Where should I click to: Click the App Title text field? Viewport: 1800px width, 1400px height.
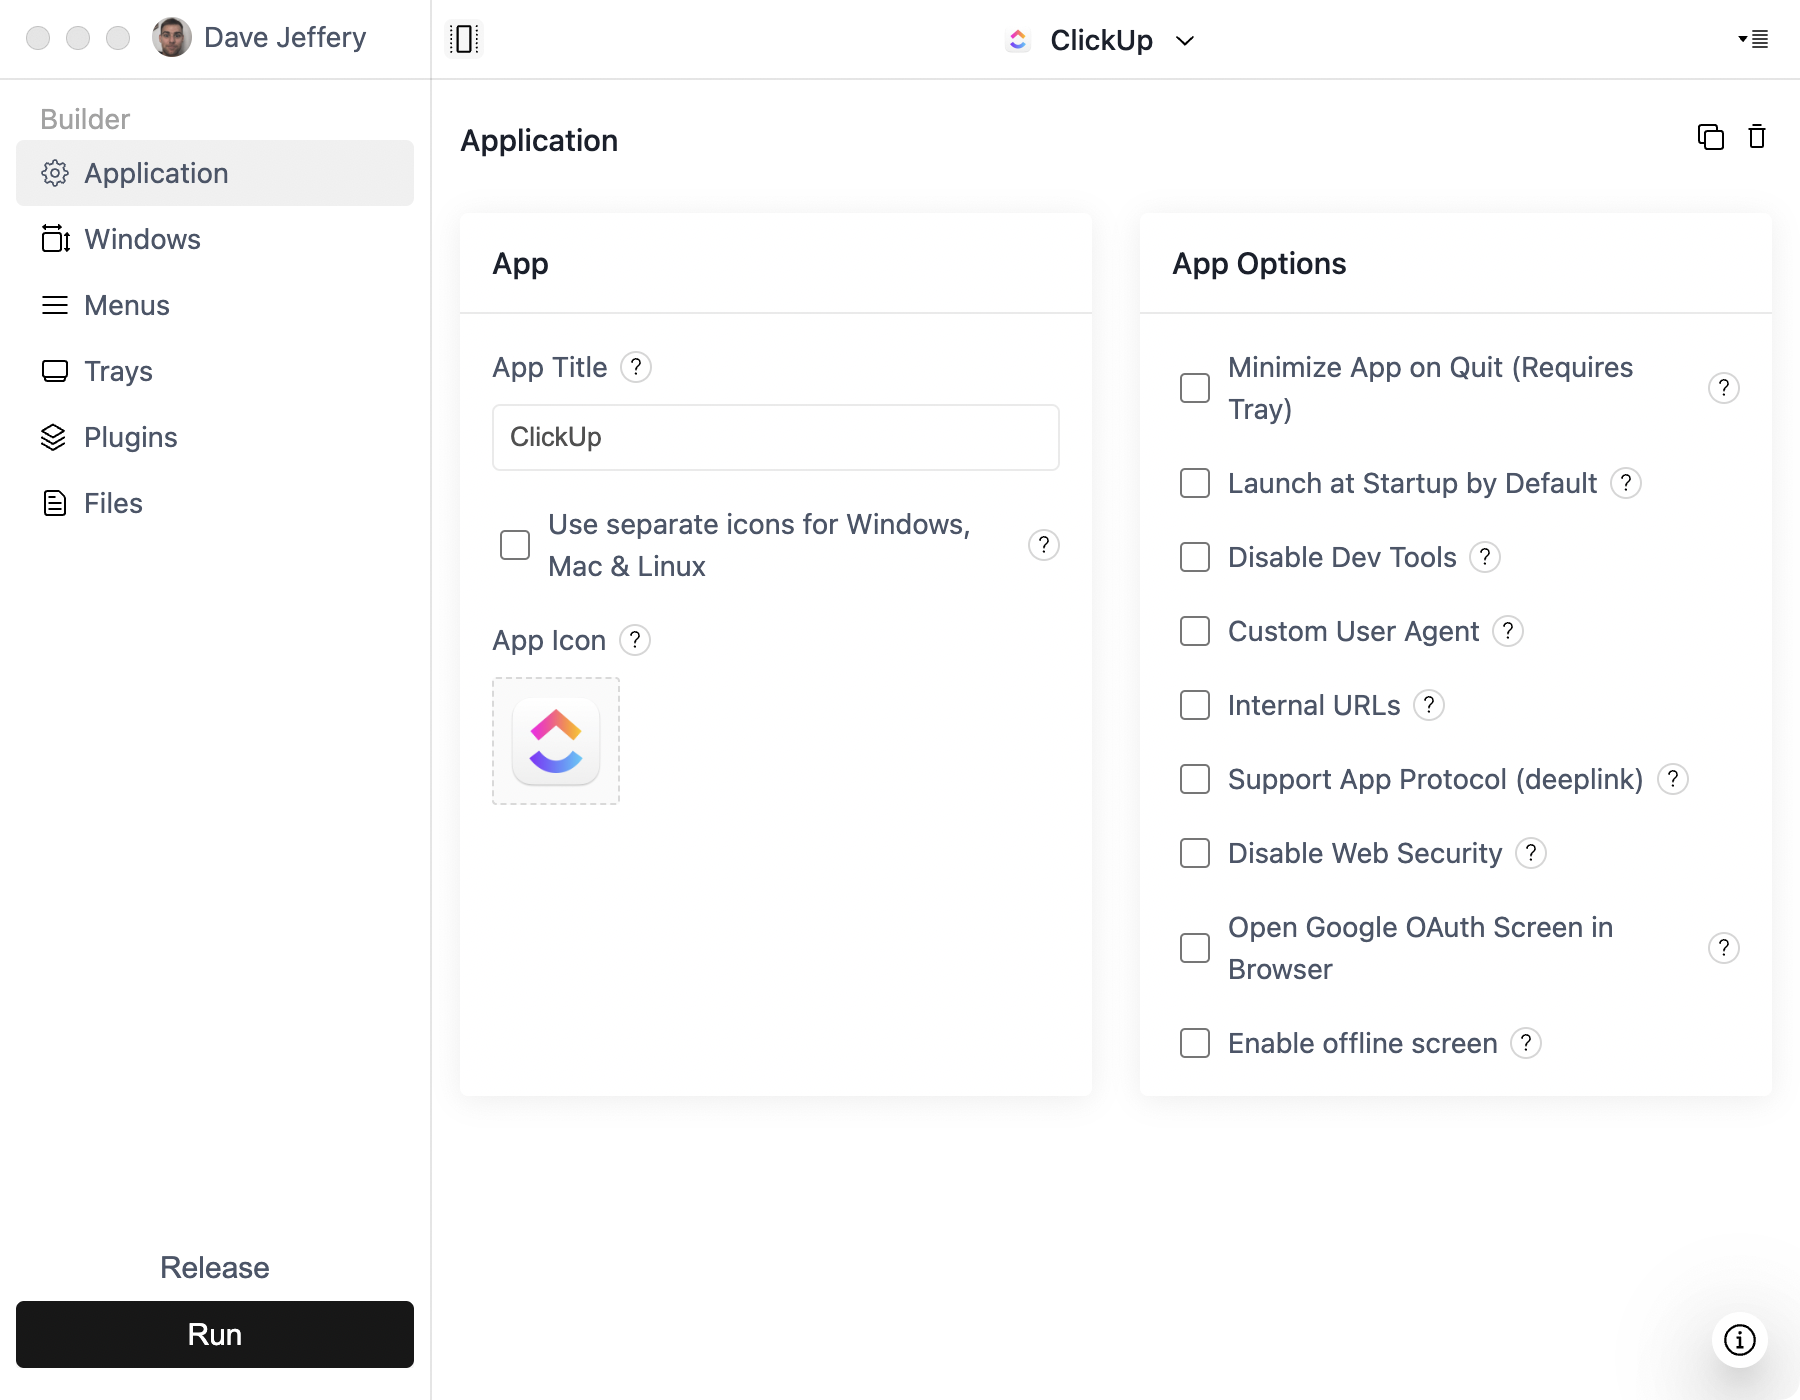(x=775, y=437)
